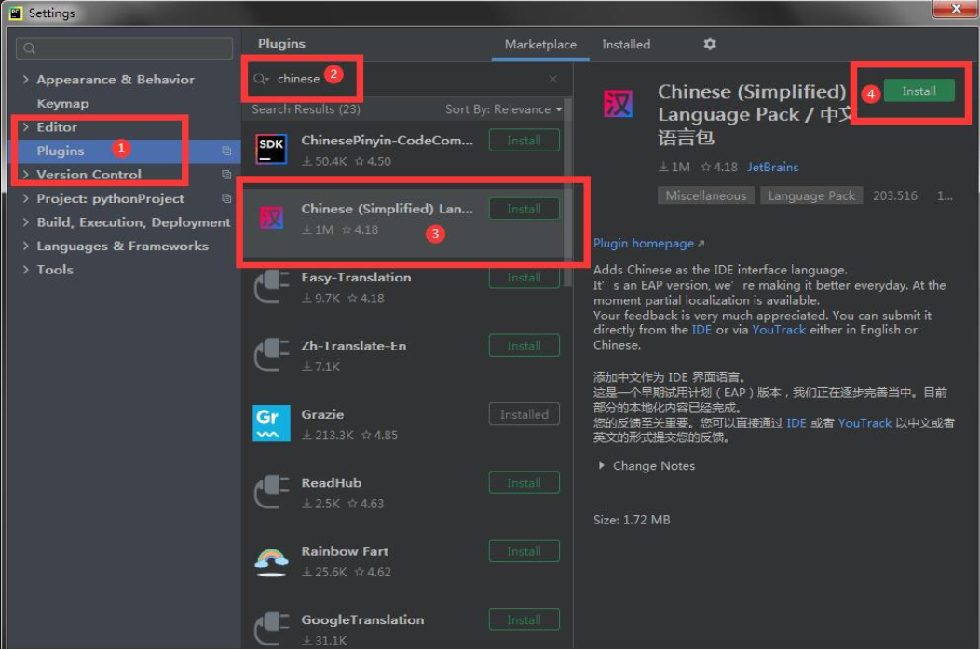
Task: Click the large Chinese language pack icon in details
Action: click(x=618, y=104)
